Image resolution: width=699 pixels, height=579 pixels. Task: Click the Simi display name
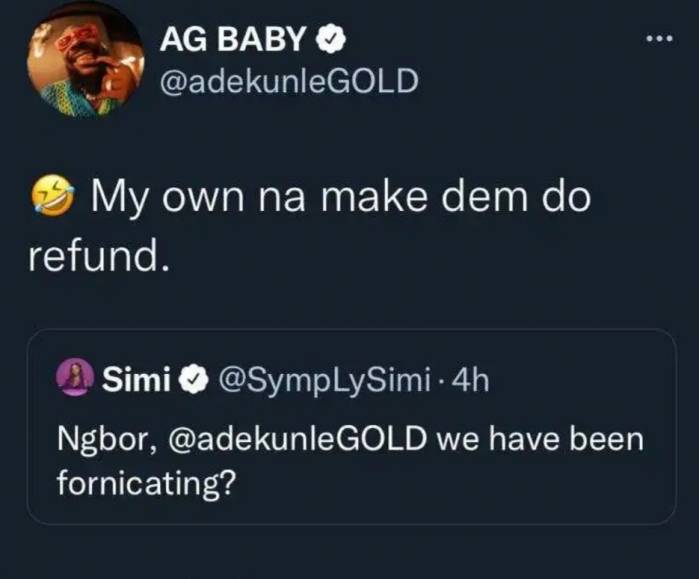[x=137, y=380]
